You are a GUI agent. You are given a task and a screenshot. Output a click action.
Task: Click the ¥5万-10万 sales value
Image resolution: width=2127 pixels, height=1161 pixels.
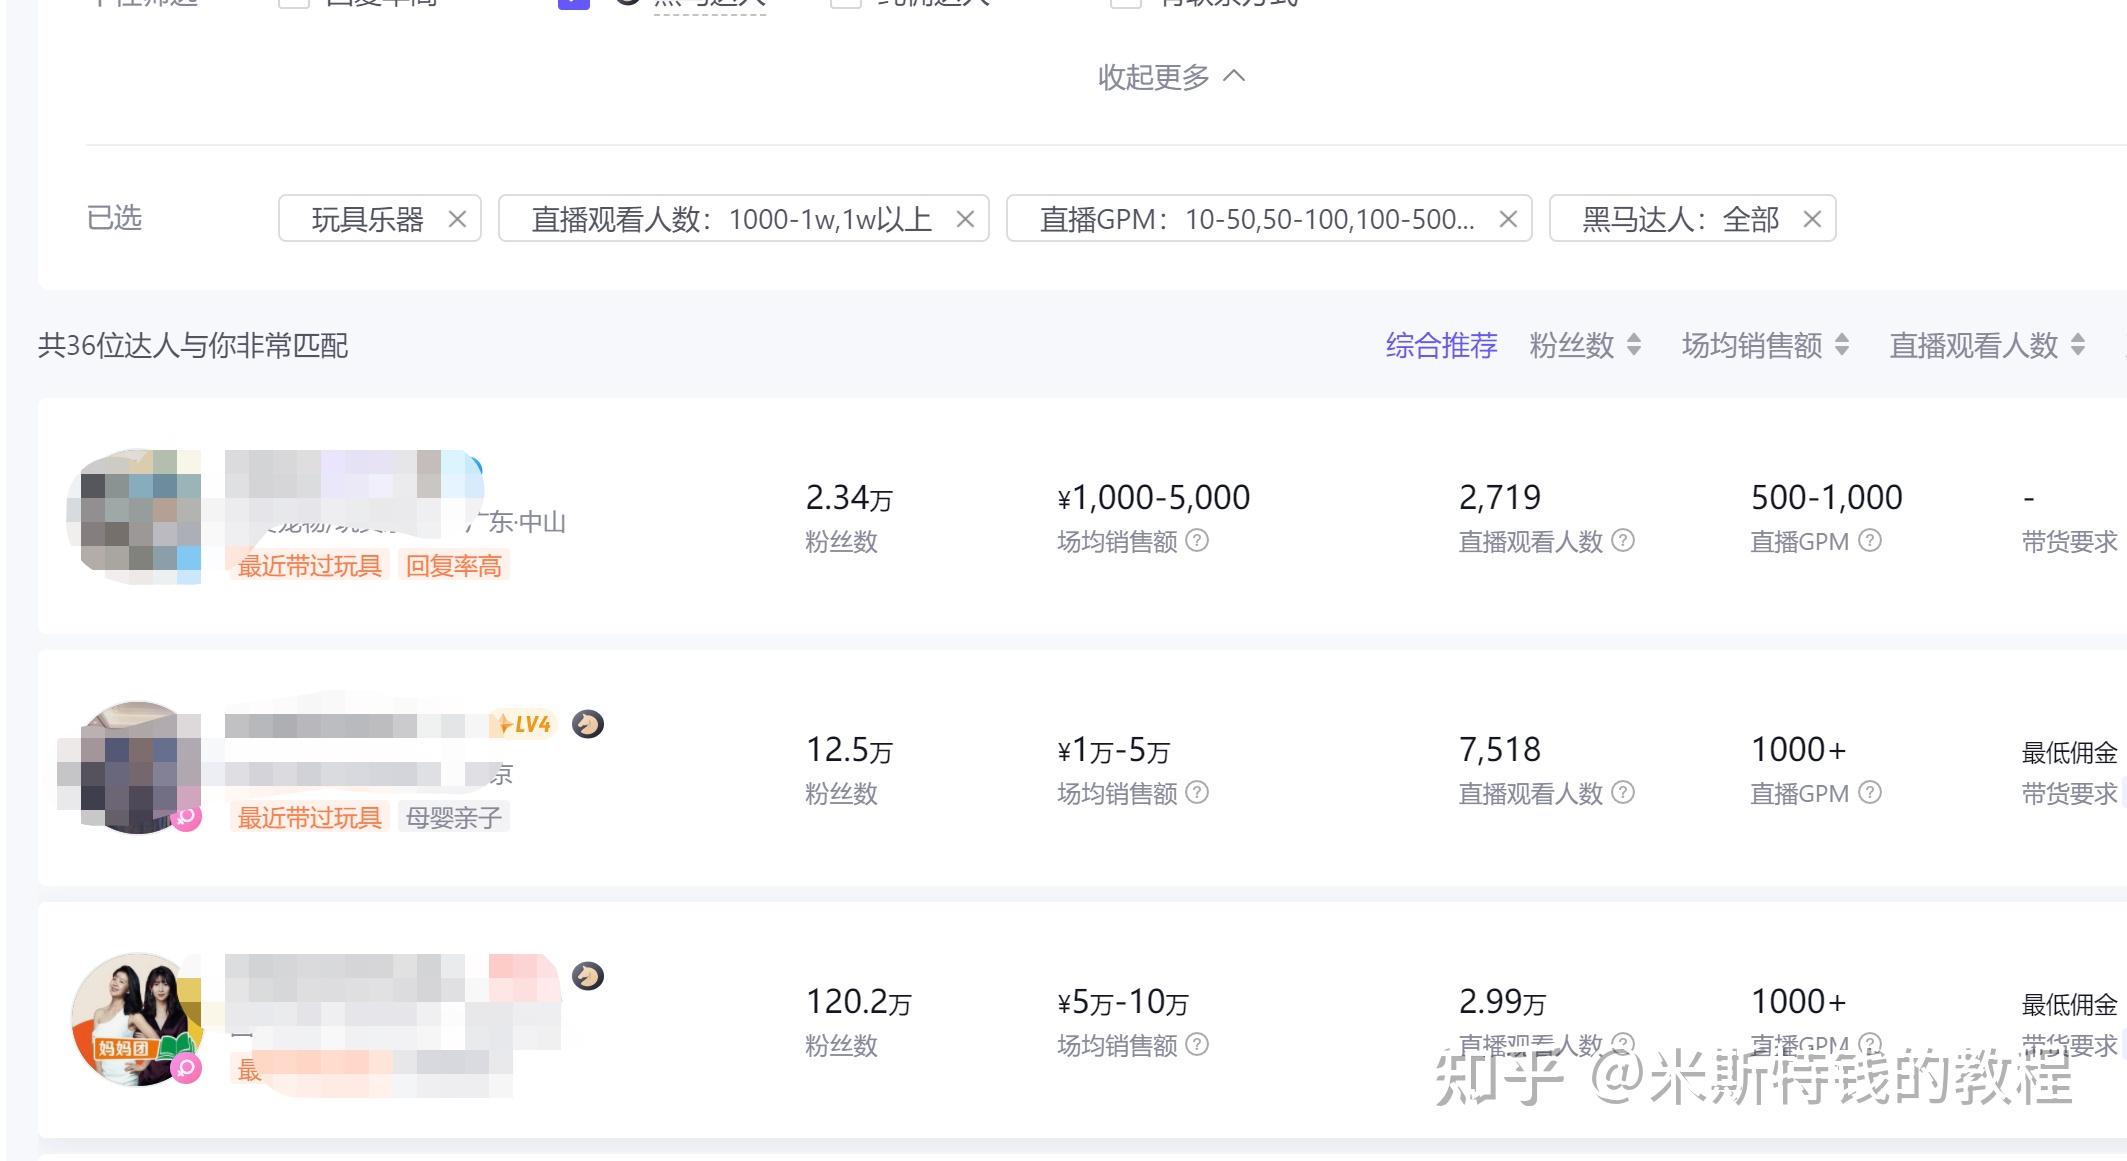click(x=1122, y=1001)
